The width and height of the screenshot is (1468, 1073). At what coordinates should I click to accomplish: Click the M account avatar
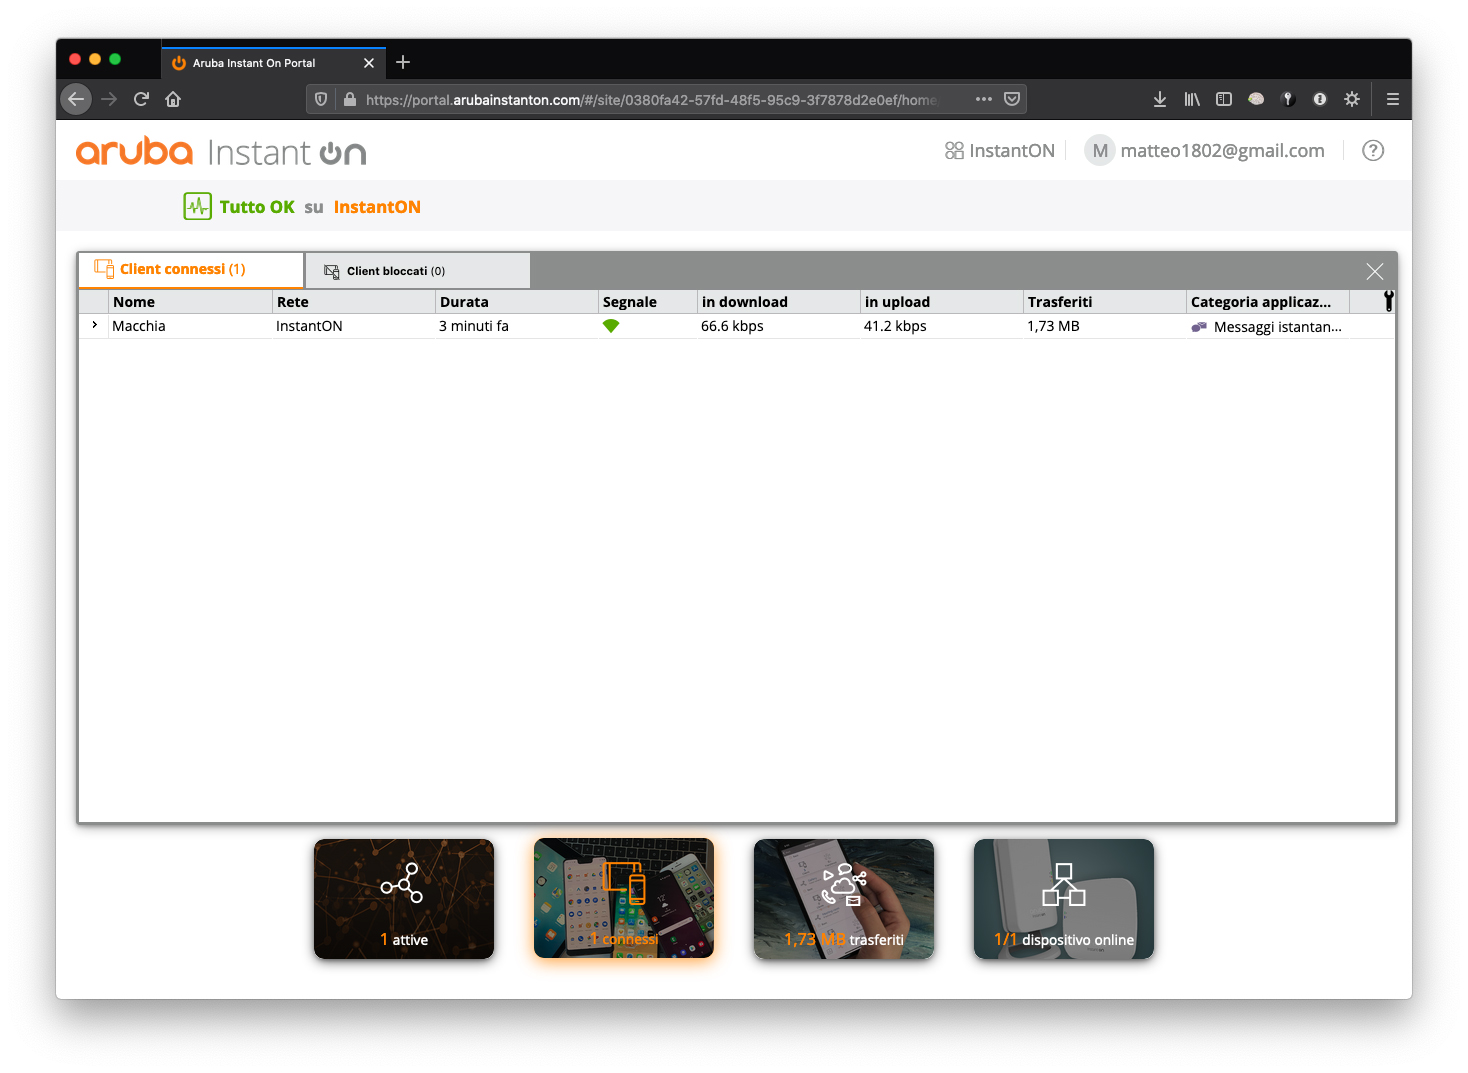tap(1100, 150)
